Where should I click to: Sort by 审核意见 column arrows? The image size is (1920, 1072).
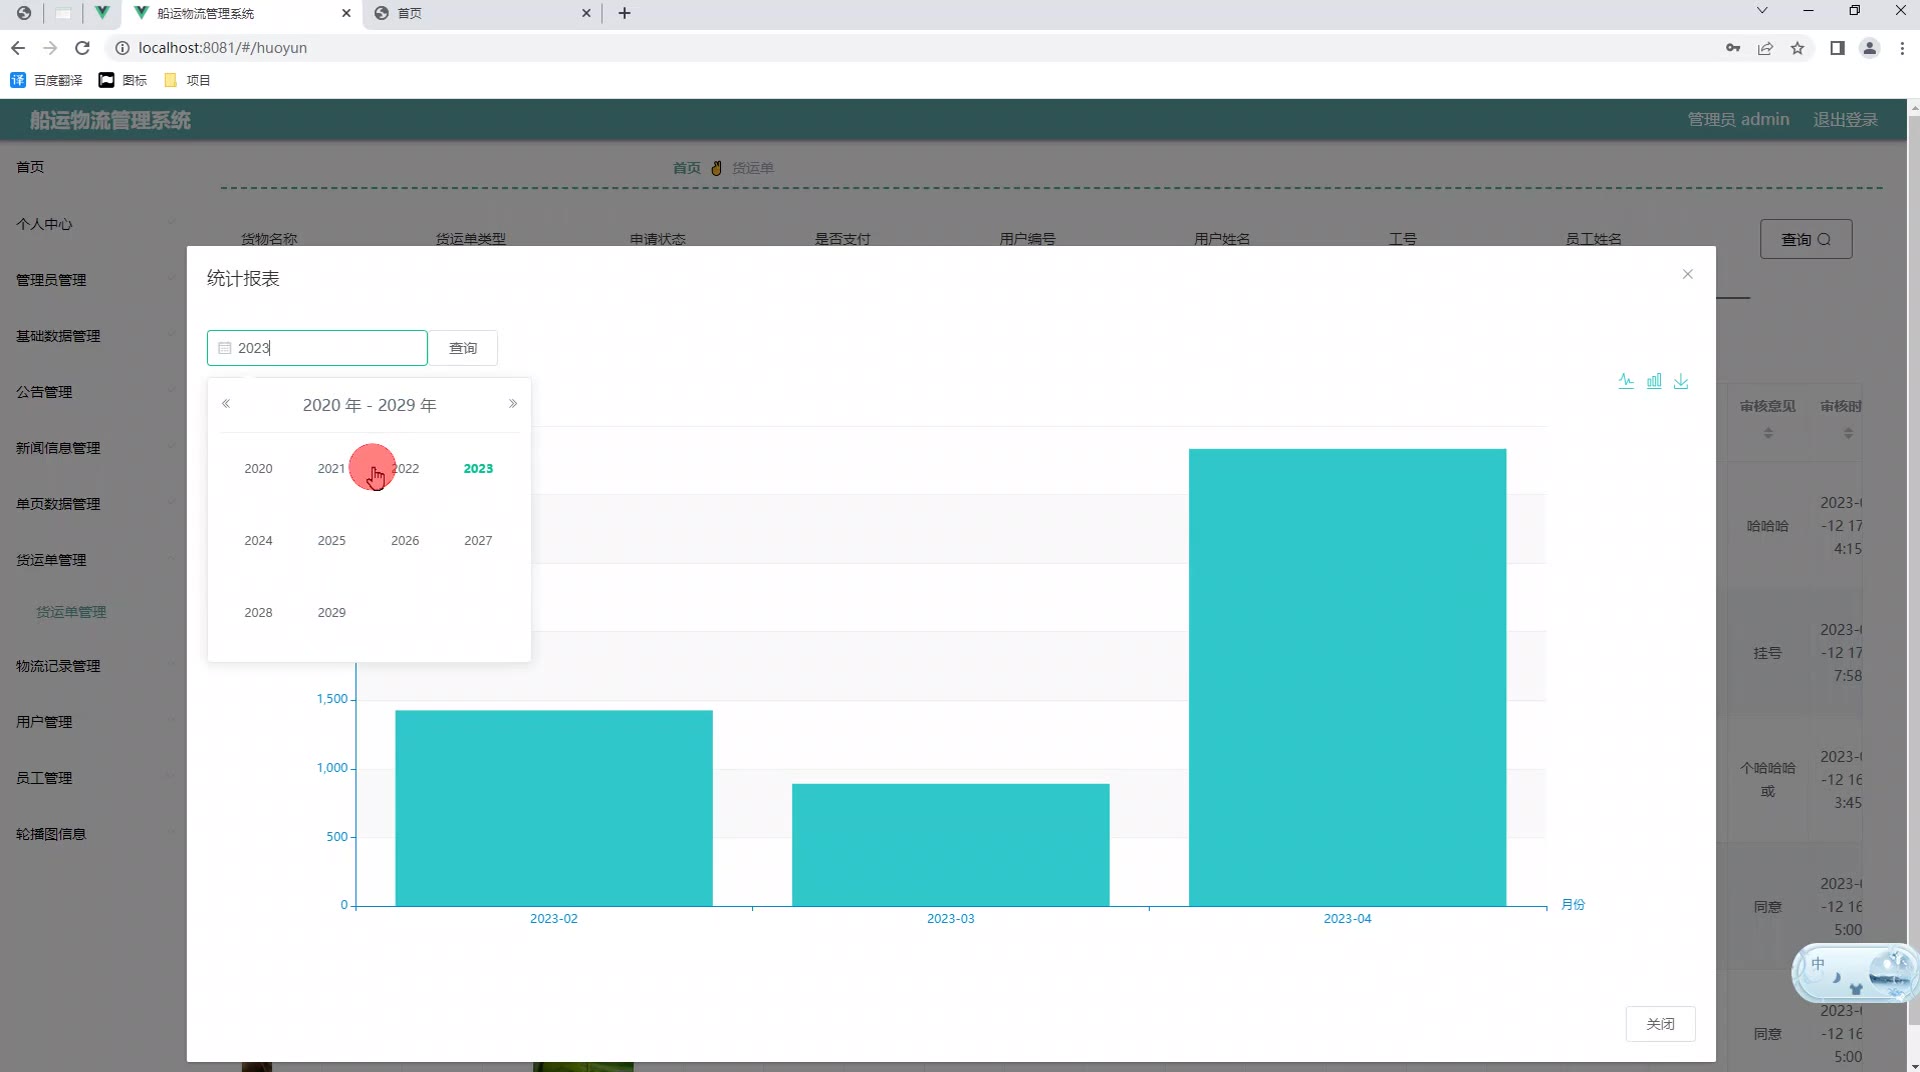click(1768, 433)
